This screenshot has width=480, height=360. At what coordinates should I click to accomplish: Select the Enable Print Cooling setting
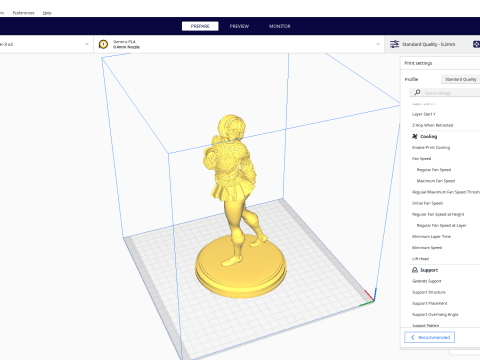[431, 147]
